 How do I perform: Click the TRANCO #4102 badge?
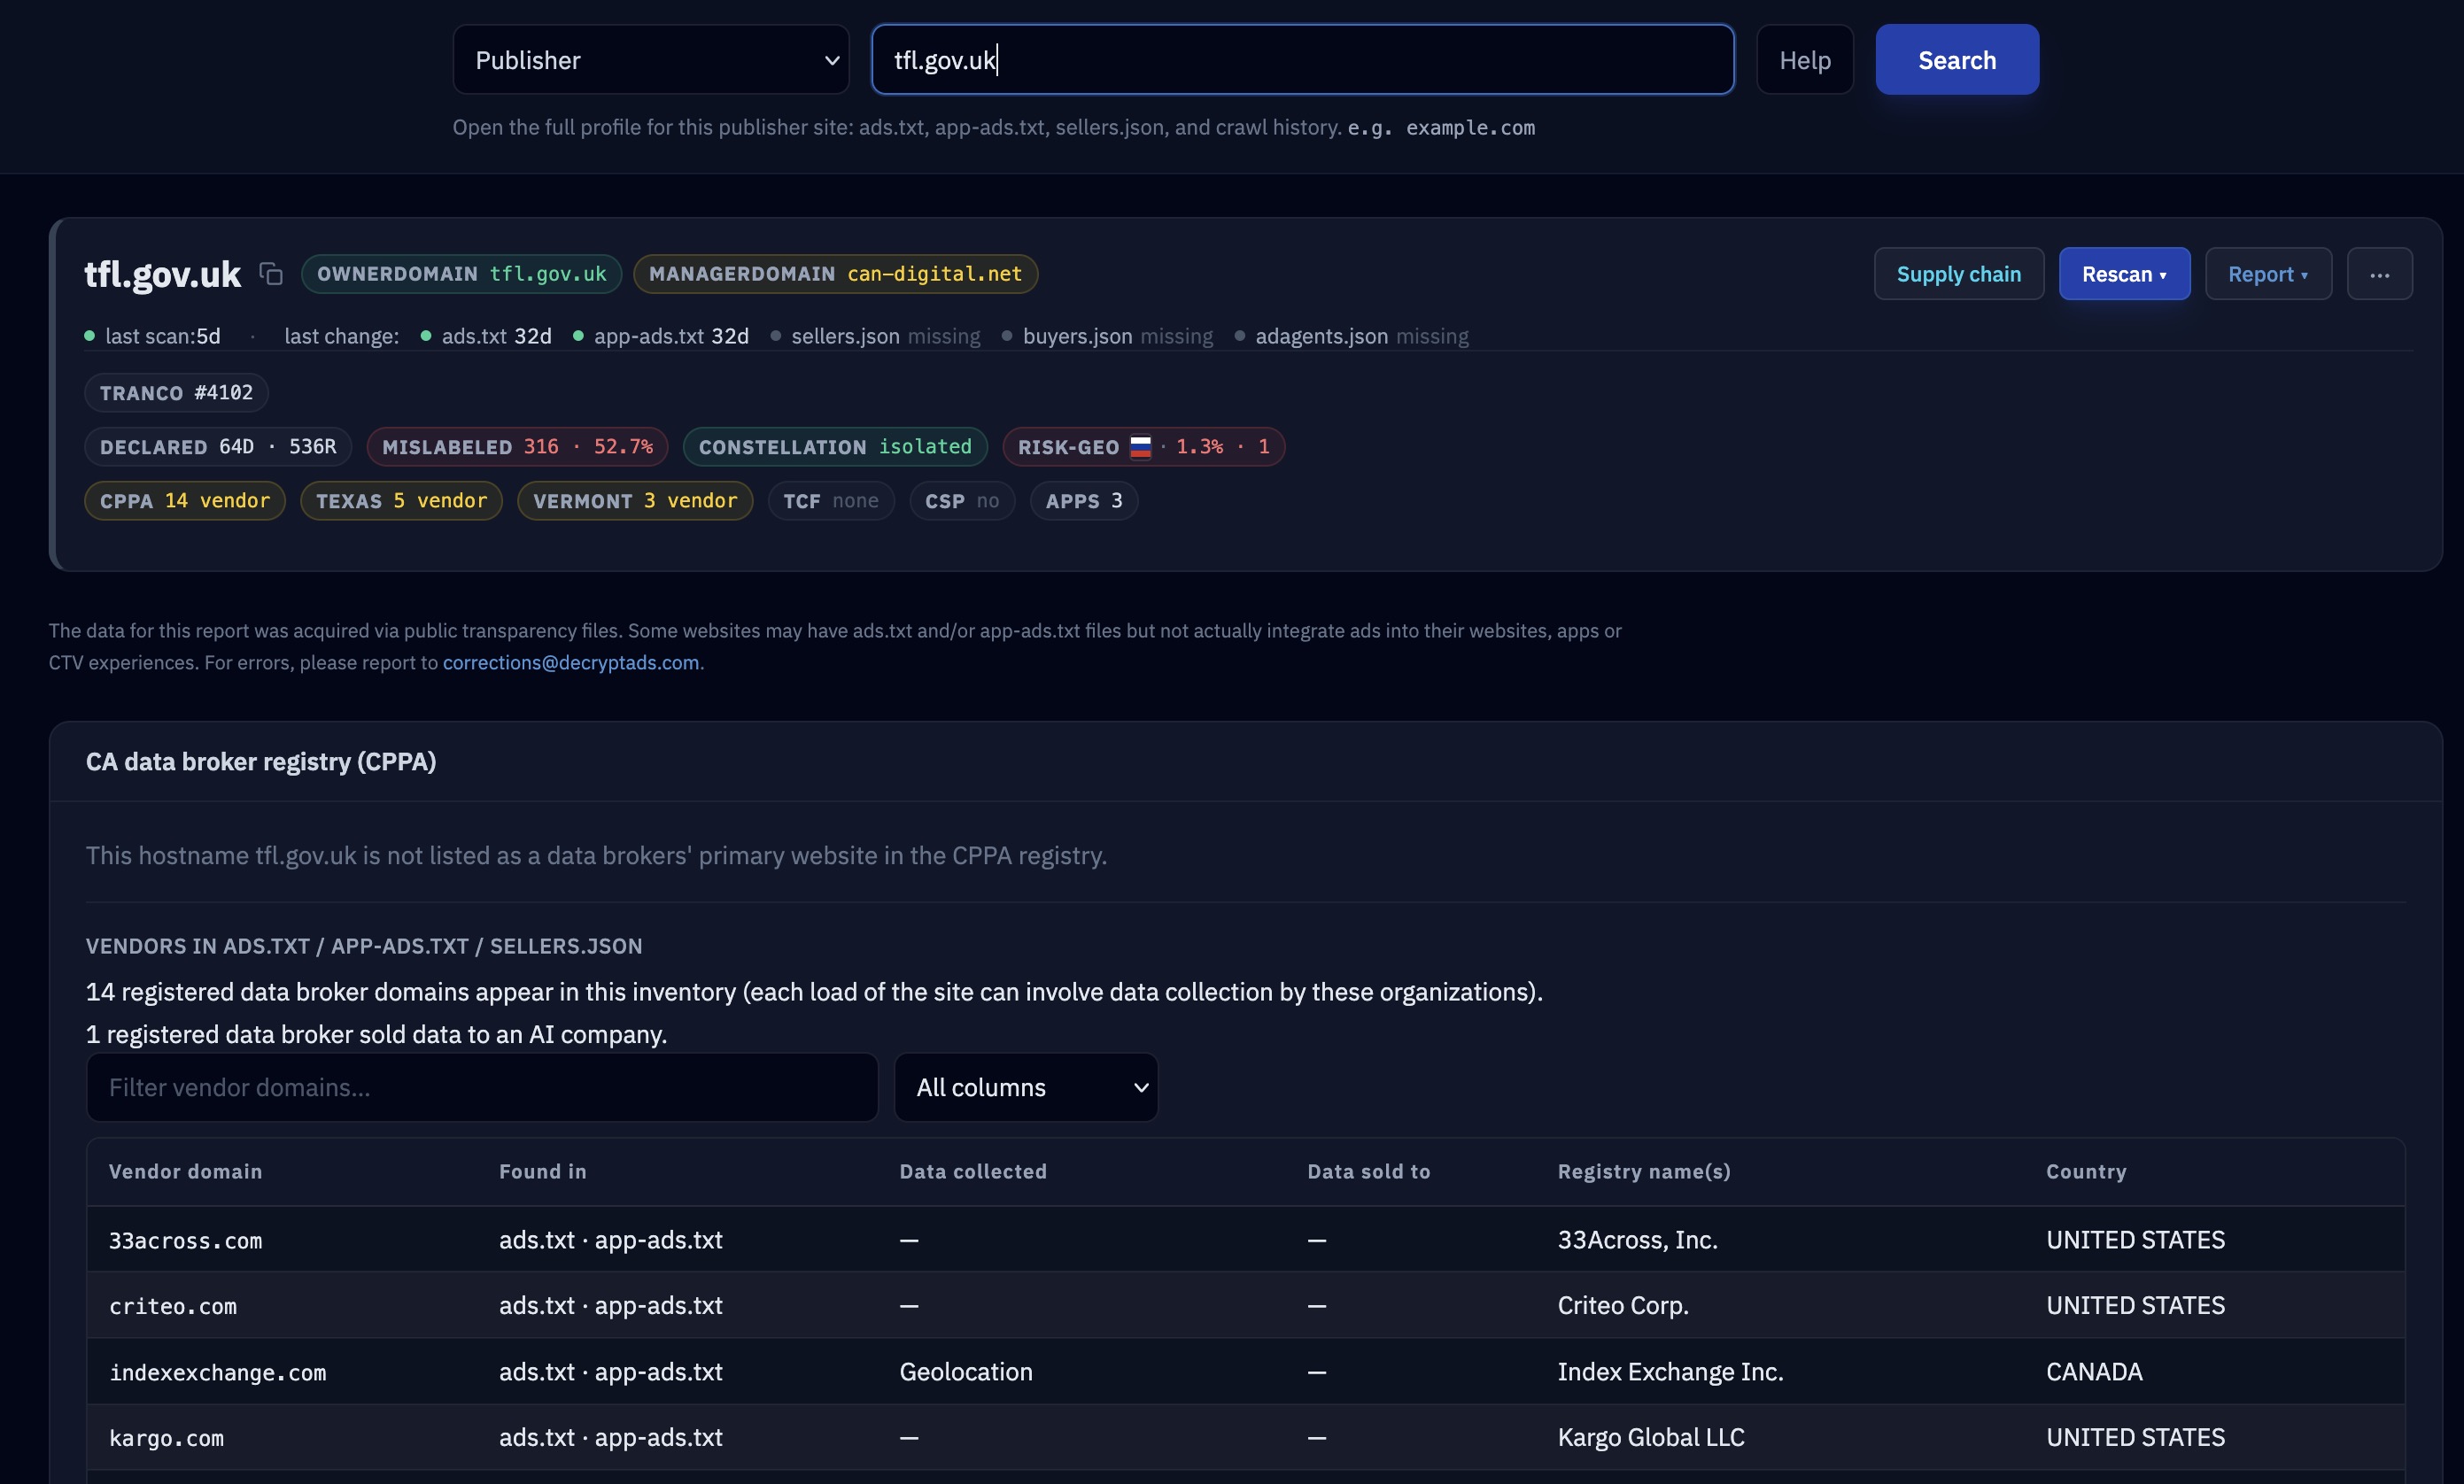tap(176, 393)
